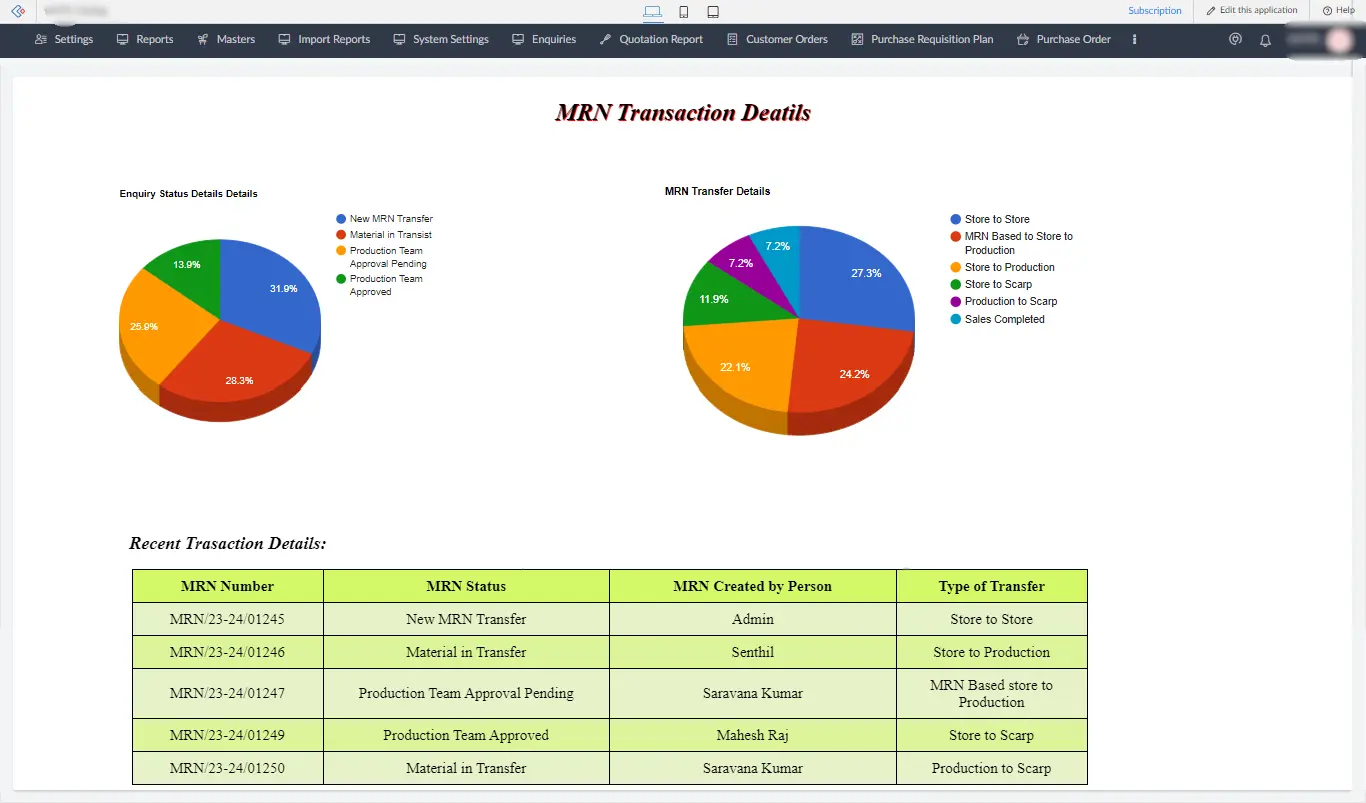Select the Purchase Requisition Plan icon
This screenshot has height=803, width=1366.
(856, 39)
